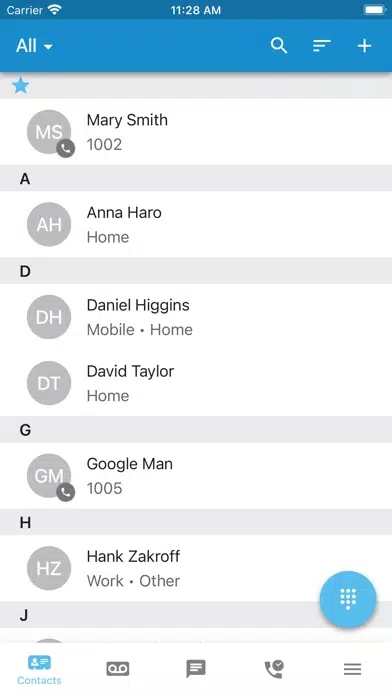Open the messages chat tab icon
Viewport: 392px width, 696px height.
196,669
